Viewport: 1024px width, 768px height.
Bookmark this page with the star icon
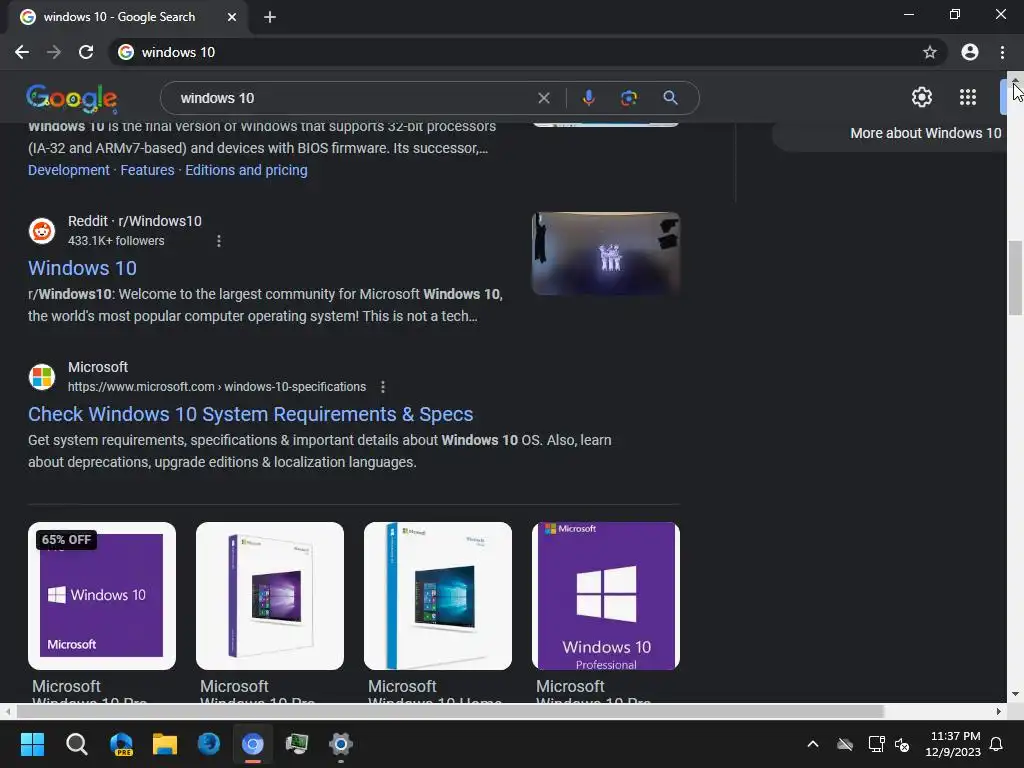click(x=929, y=52)
